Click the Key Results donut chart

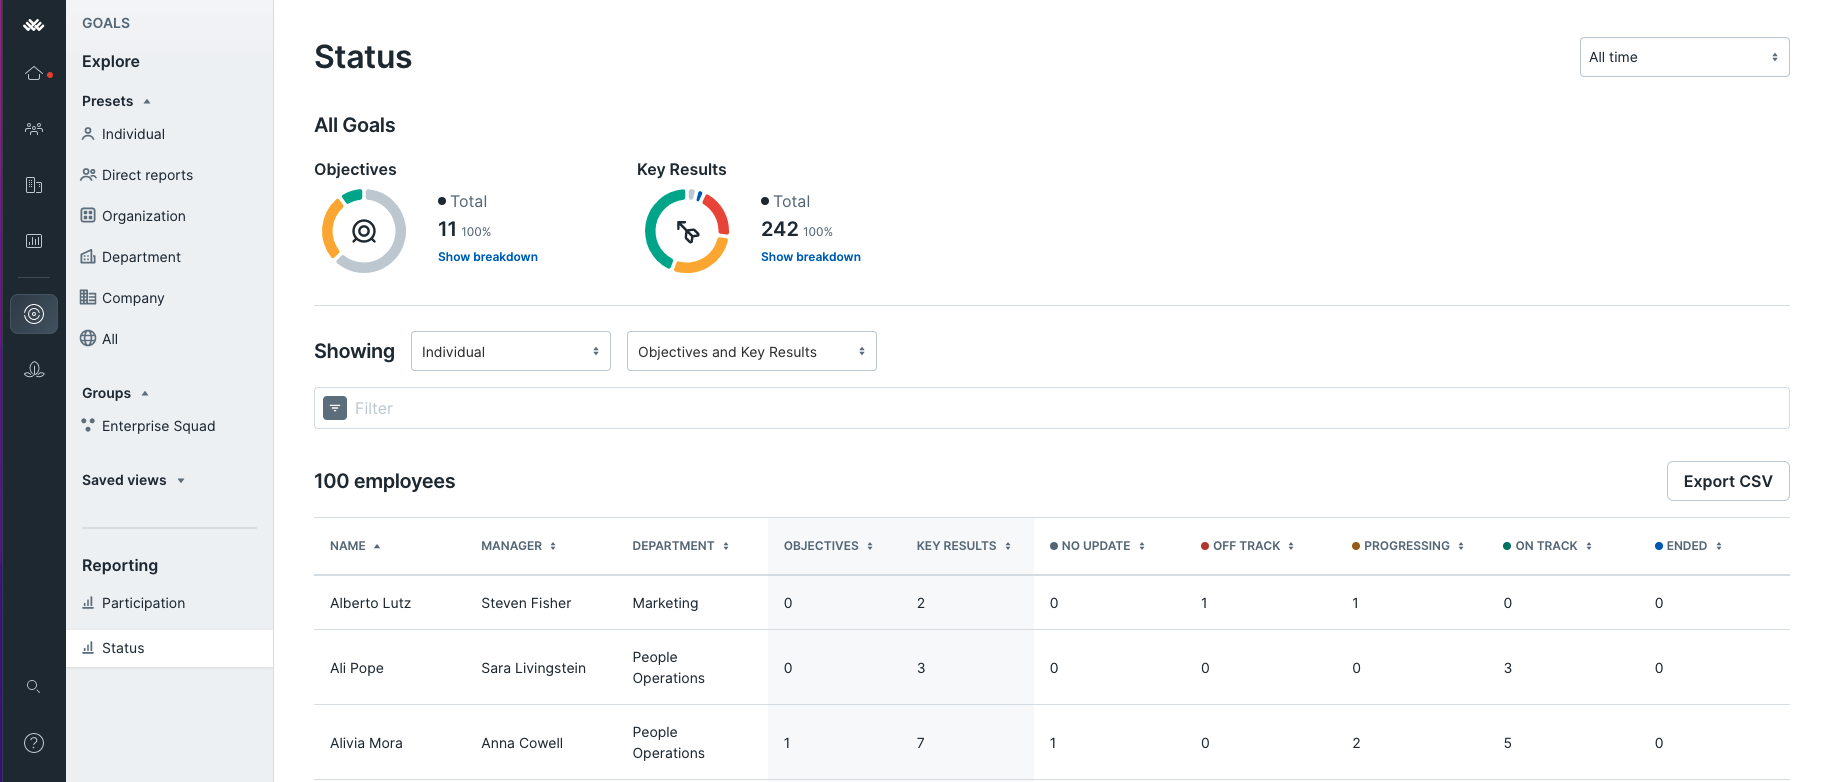click(x=687, y=231)
